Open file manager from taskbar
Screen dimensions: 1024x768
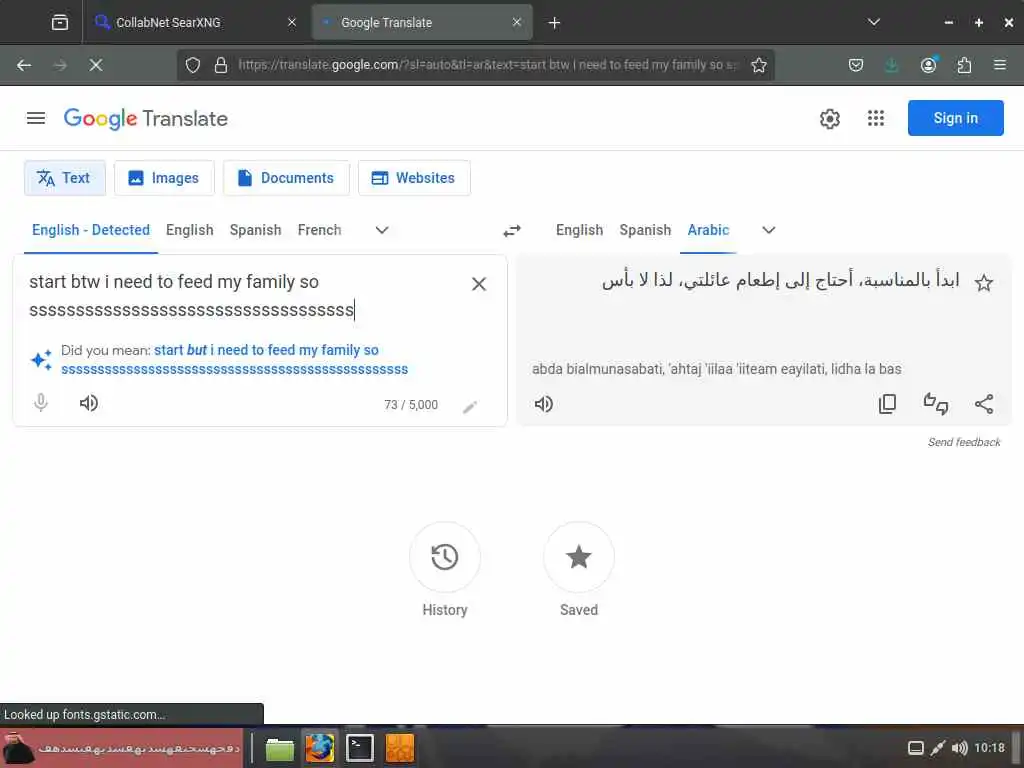(280, 748)
